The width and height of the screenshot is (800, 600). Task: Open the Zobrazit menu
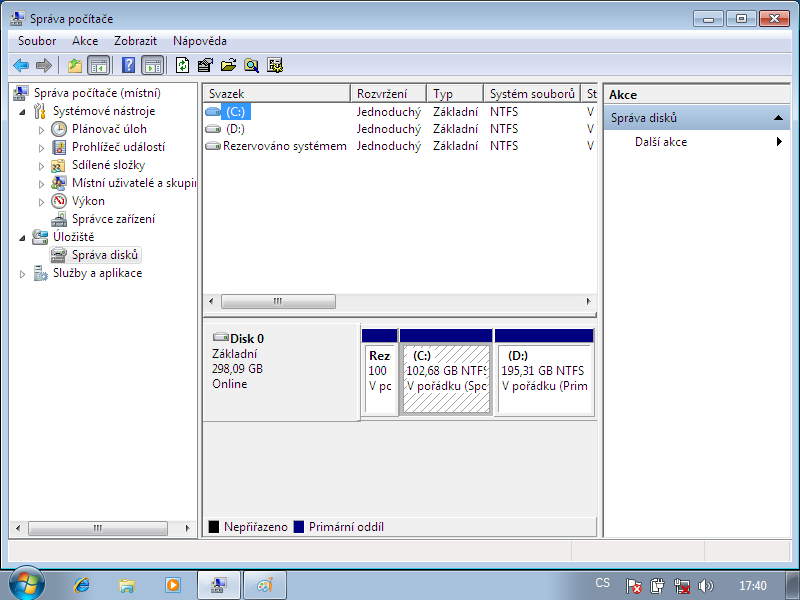coord(135,41)
